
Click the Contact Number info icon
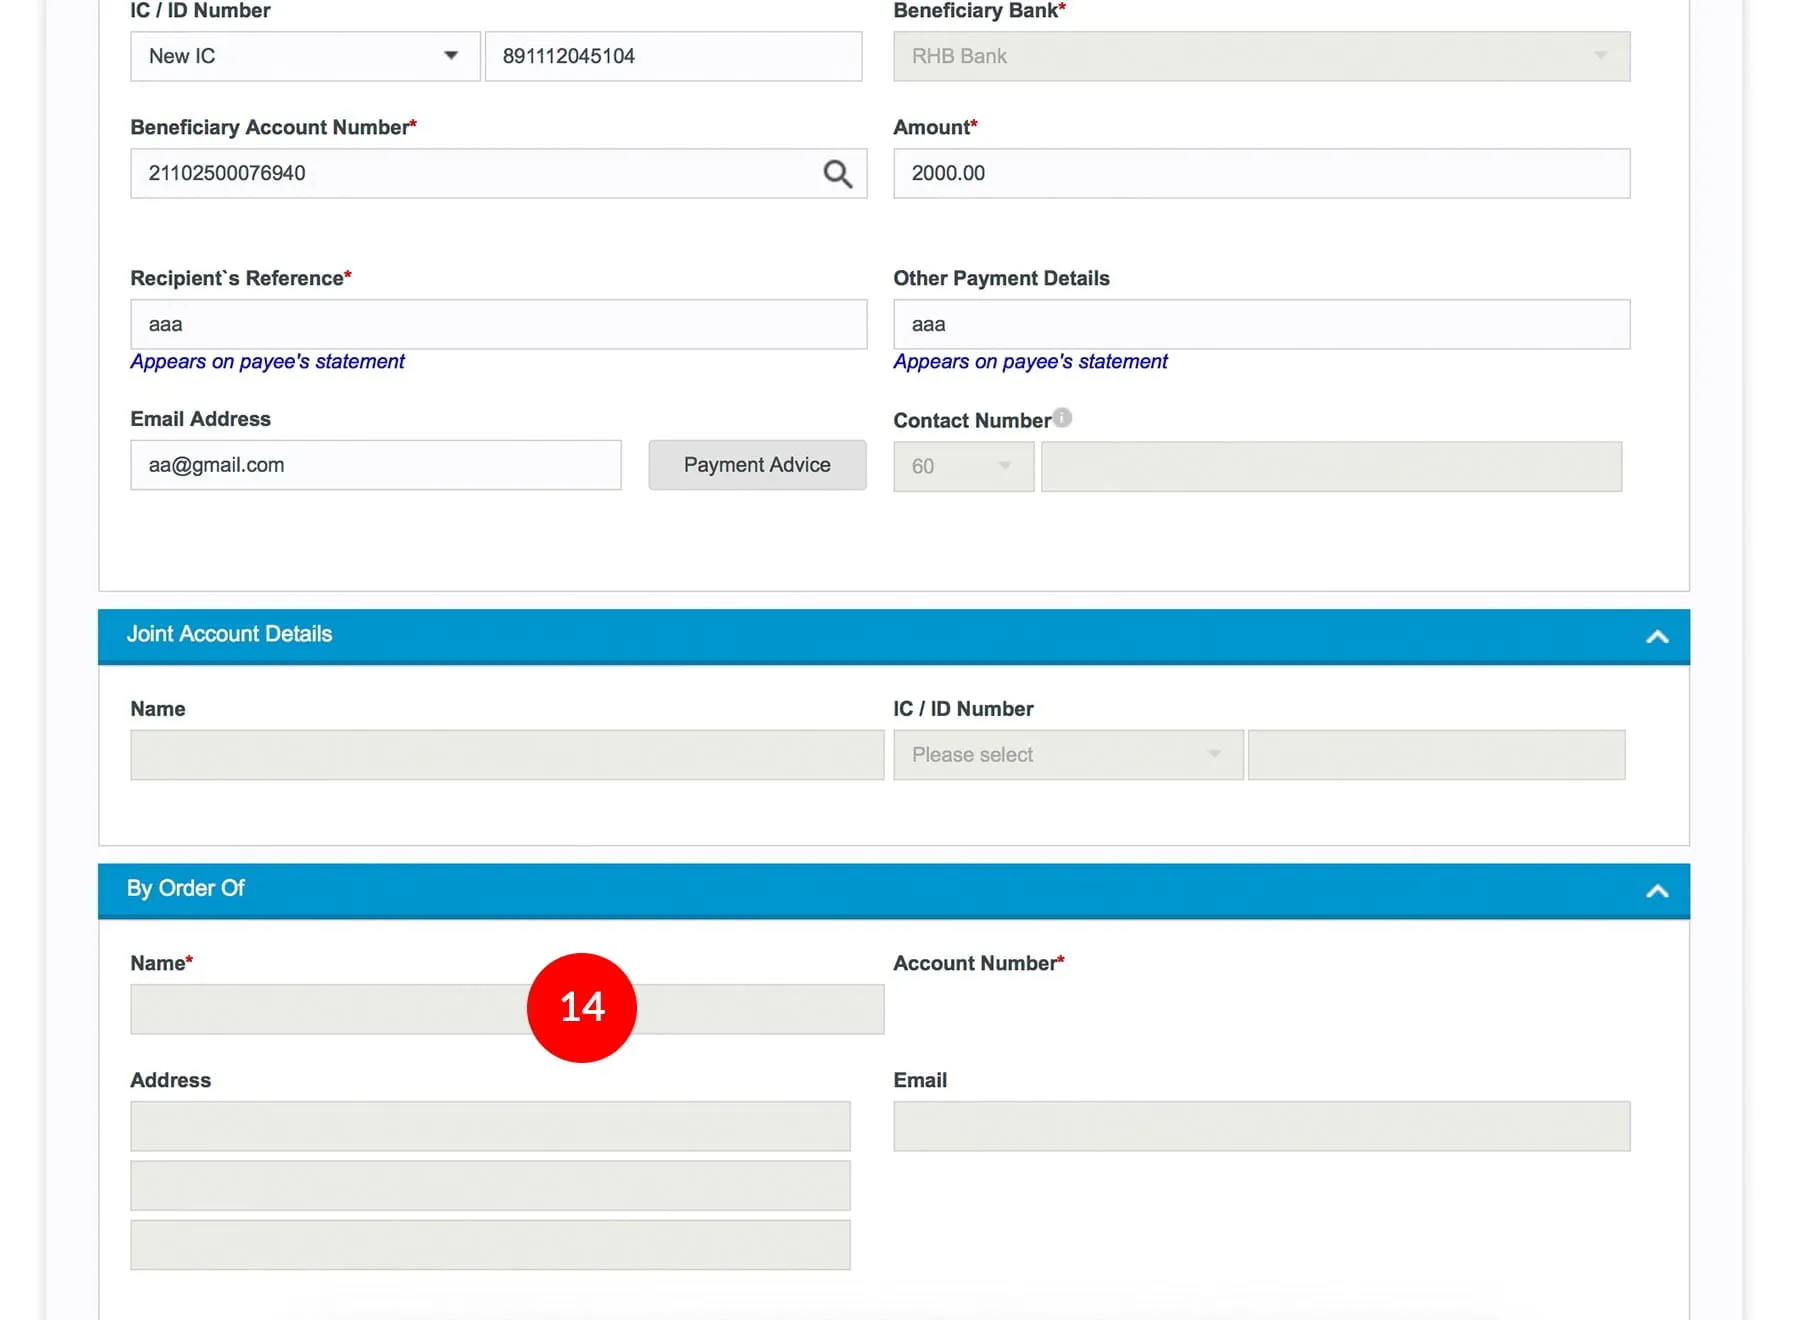coord(1062,418)
